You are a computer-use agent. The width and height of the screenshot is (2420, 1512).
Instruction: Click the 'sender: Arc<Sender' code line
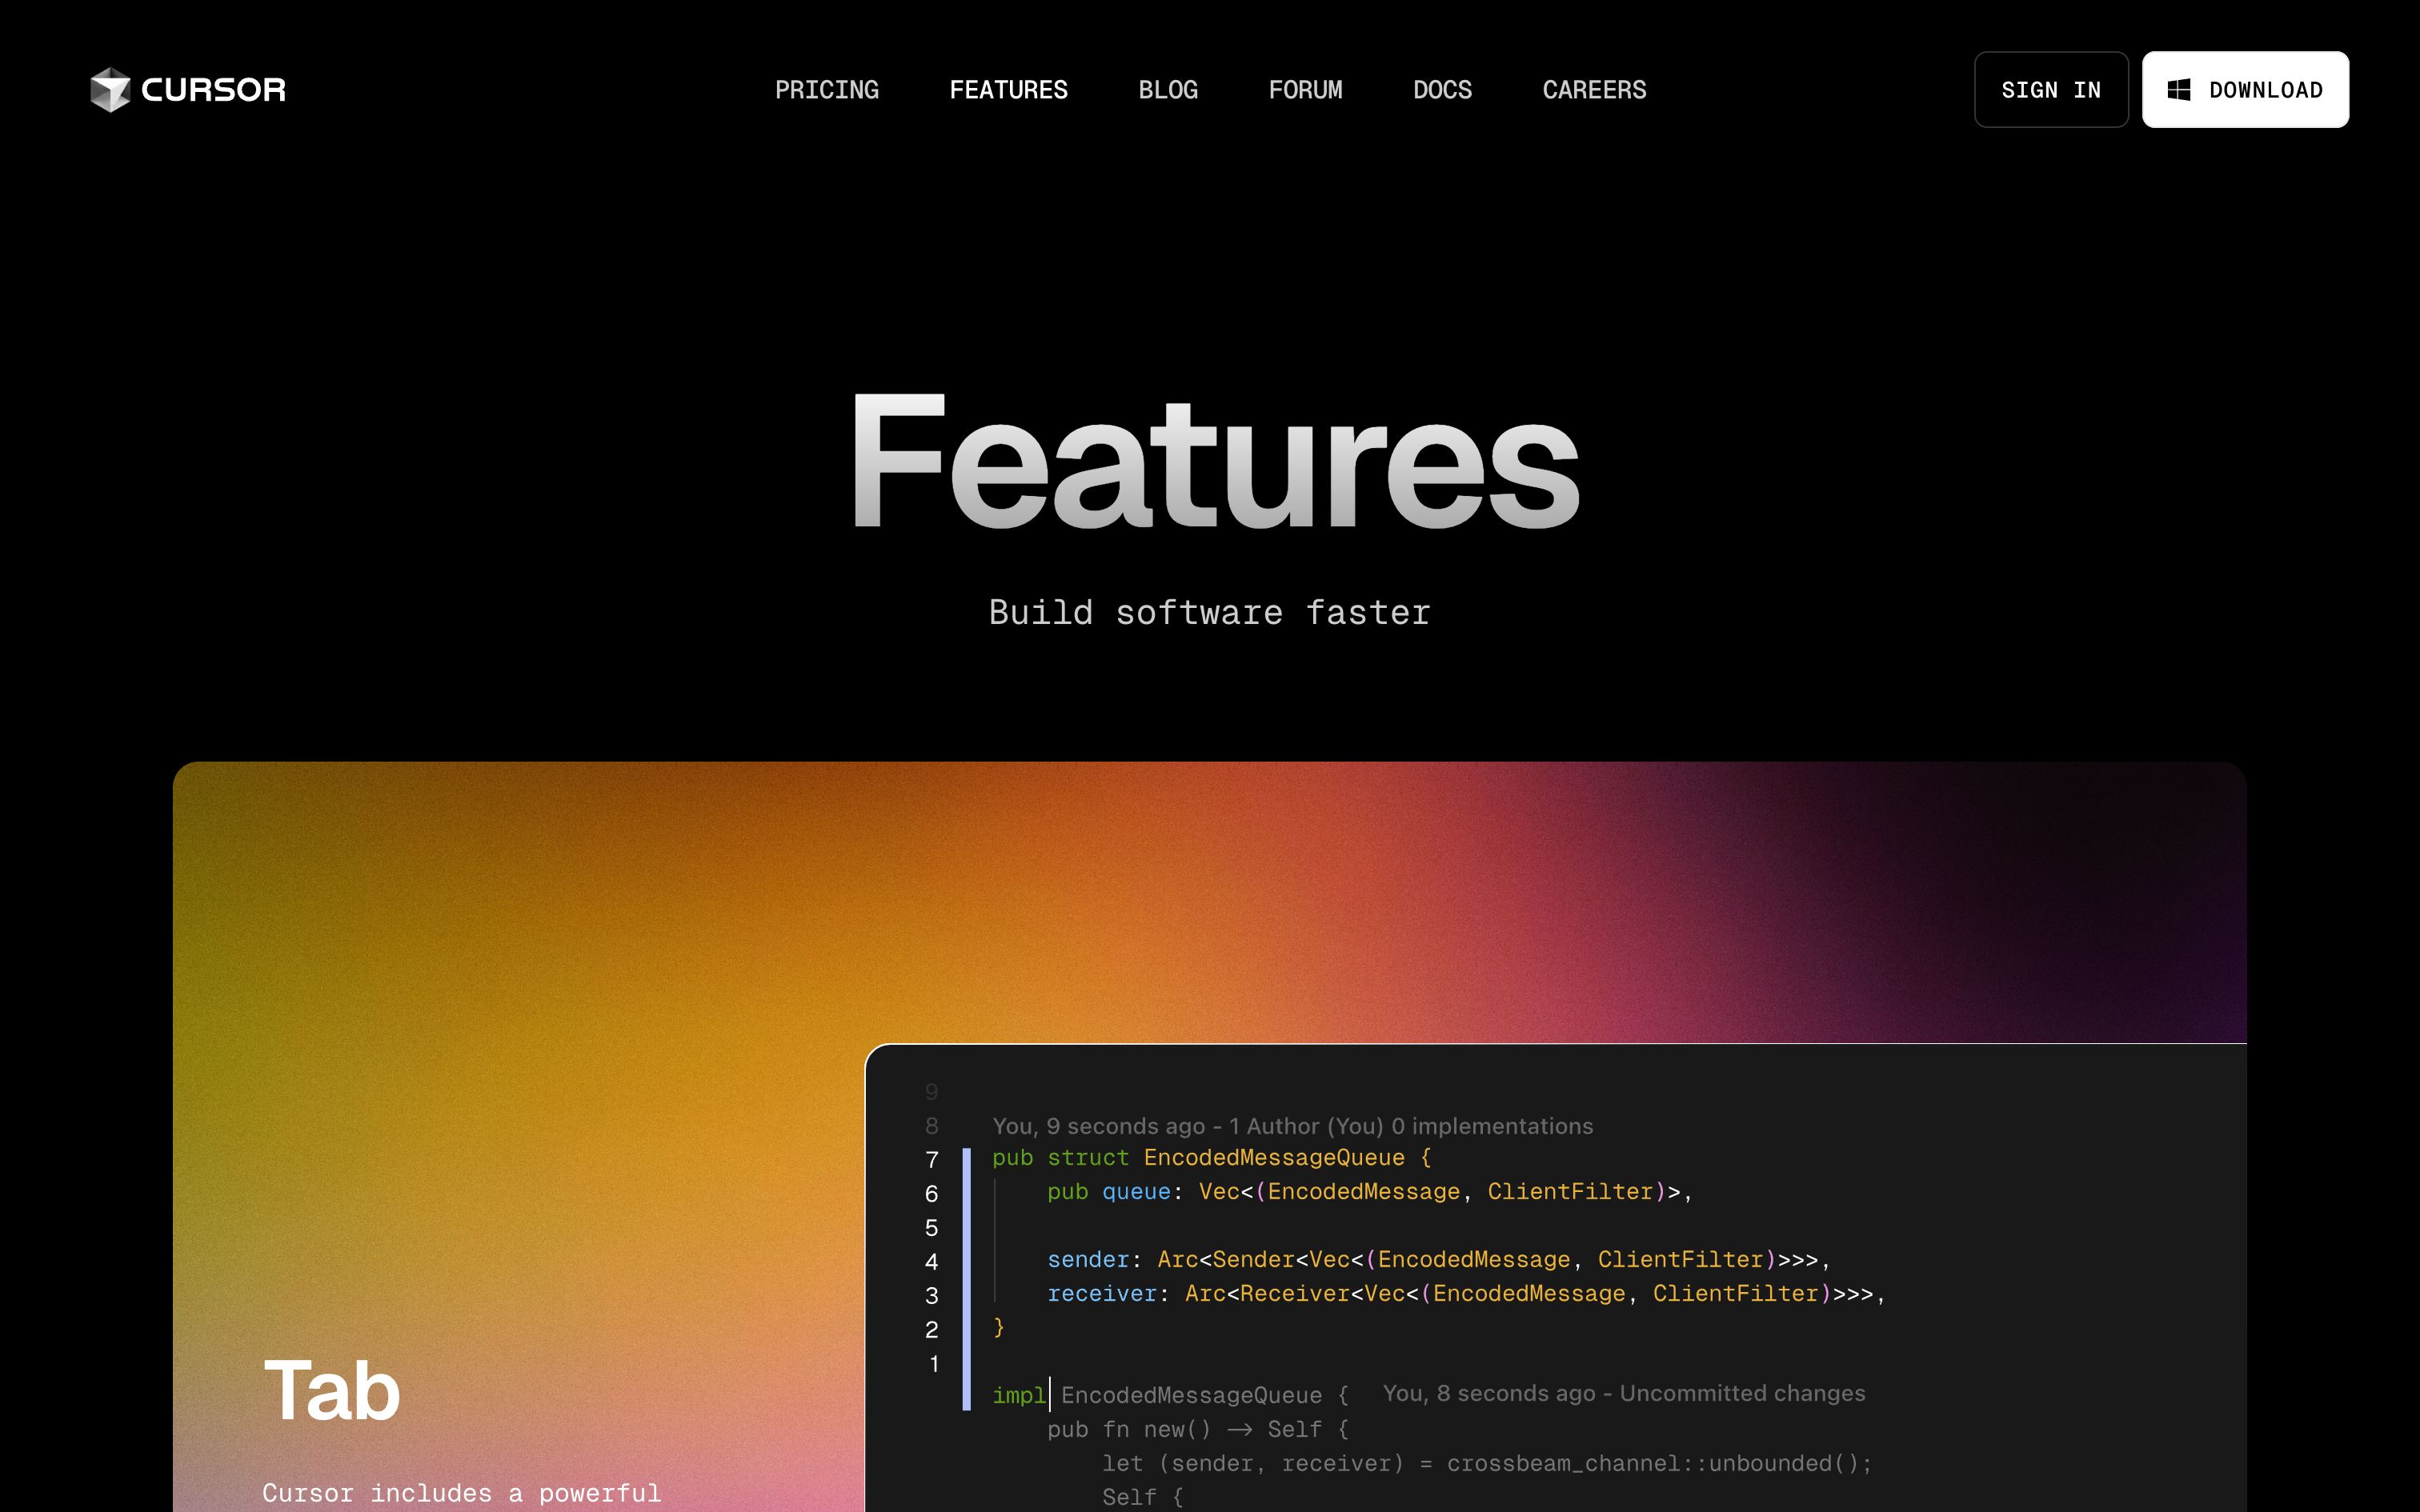(x=1438, y=1260)
